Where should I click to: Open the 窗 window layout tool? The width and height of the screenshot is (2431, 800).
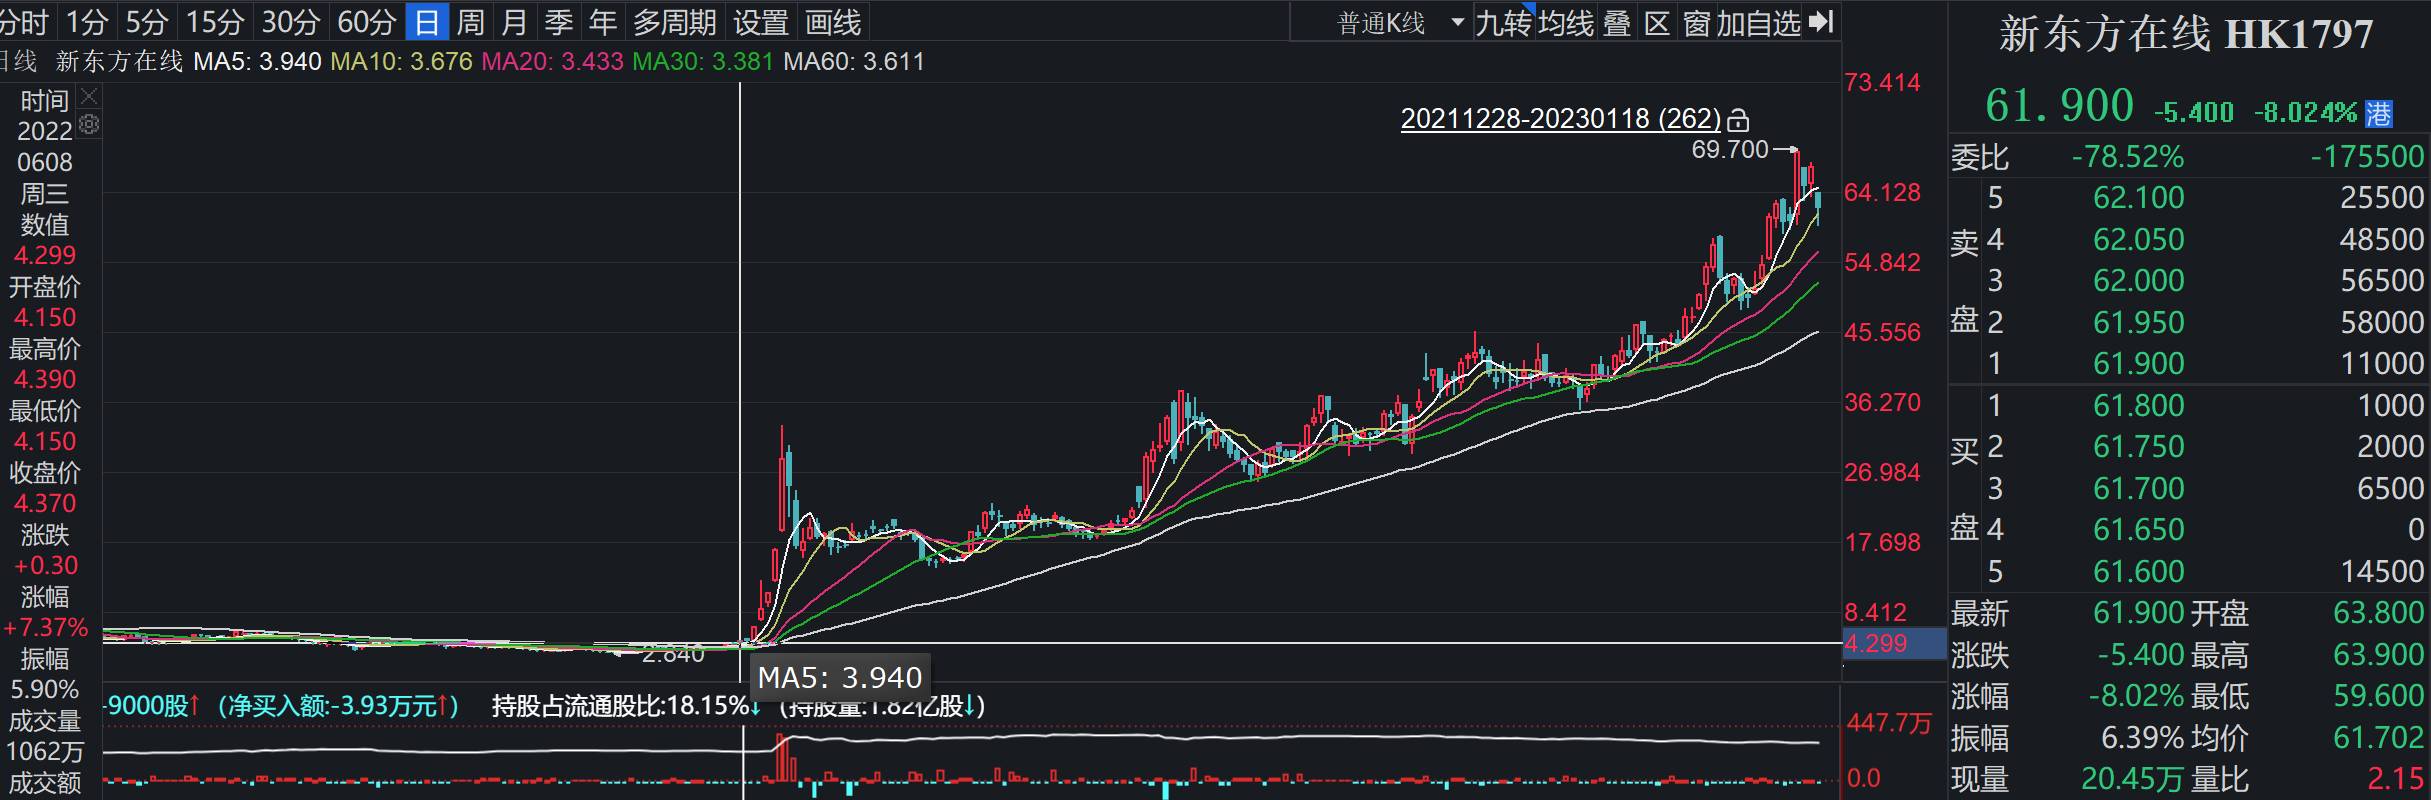[x=1696, y=22]
